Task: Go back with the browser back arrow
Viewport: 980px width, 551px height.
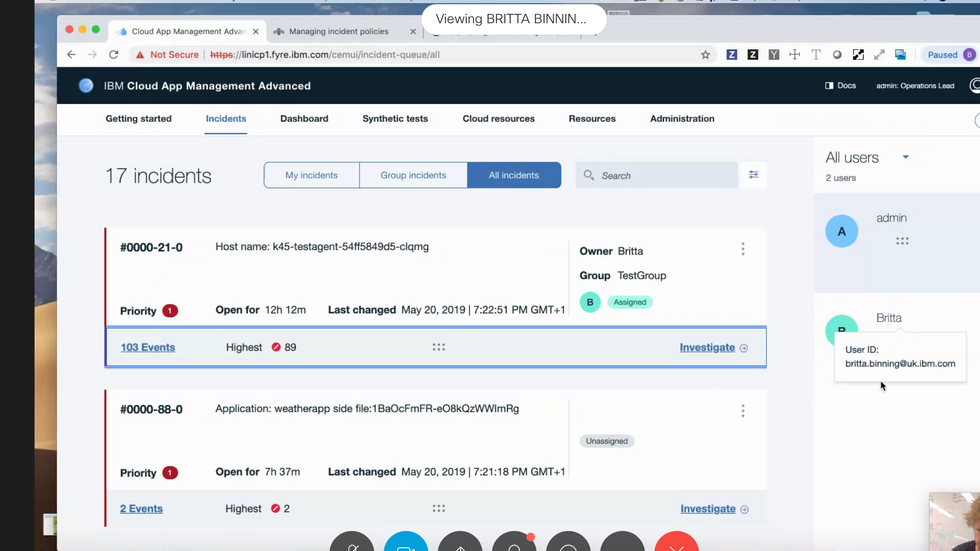Action: point(71,55)
